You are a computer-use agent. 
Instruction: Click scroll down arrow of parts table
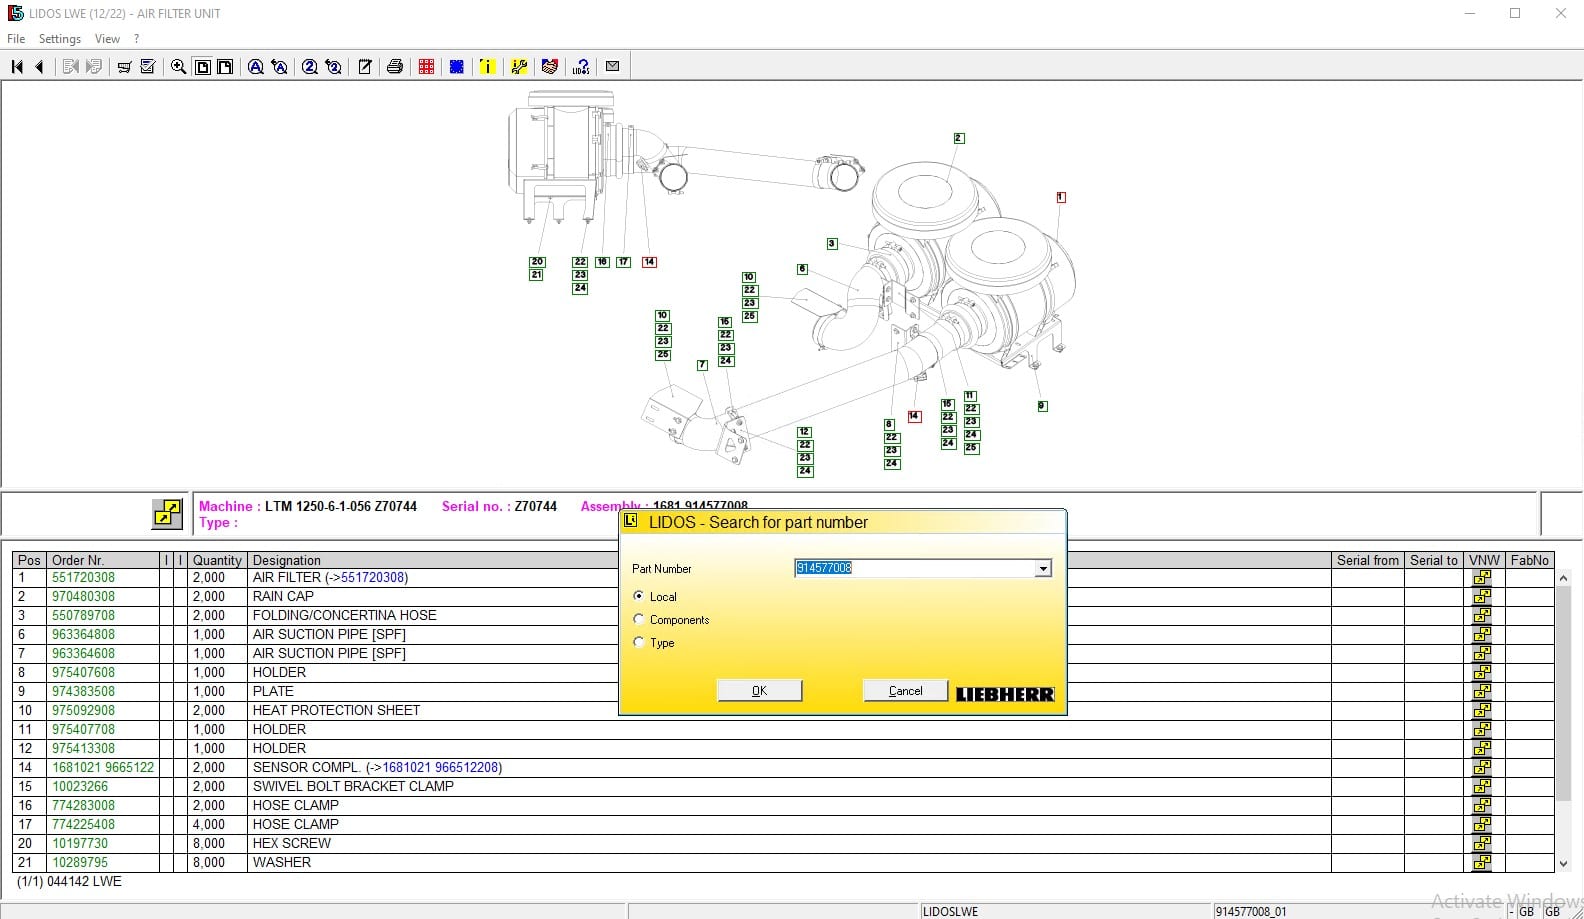point(1563,863)
